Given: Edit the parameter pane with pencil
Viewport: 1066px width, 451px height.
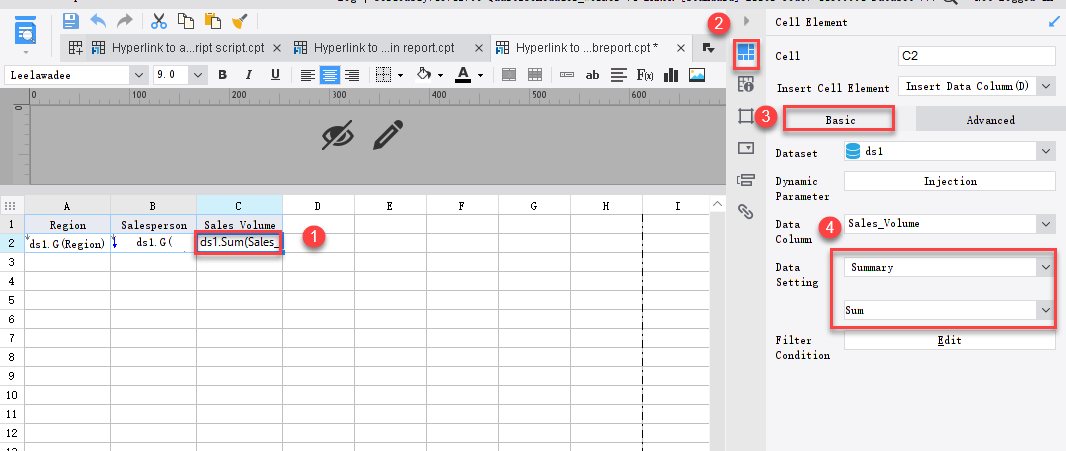Looking at the screenshot, I should [x=388, y=135].
